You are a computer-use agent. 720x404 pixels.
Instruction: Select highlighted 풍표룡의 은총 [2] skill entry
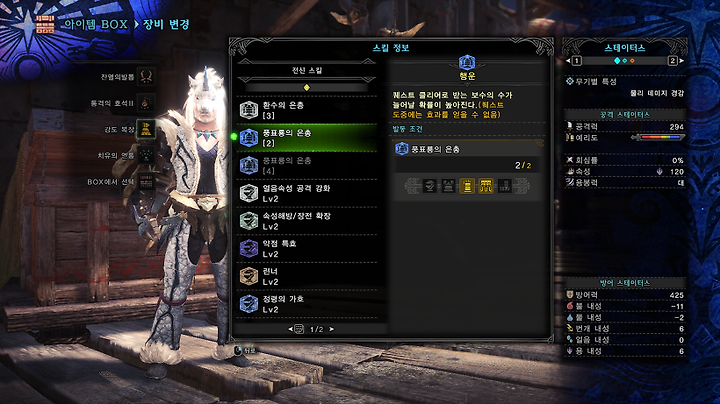307,138
